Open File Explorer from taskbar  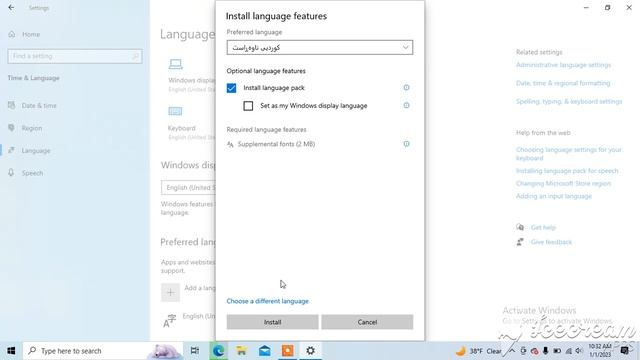tap(242, 351)
